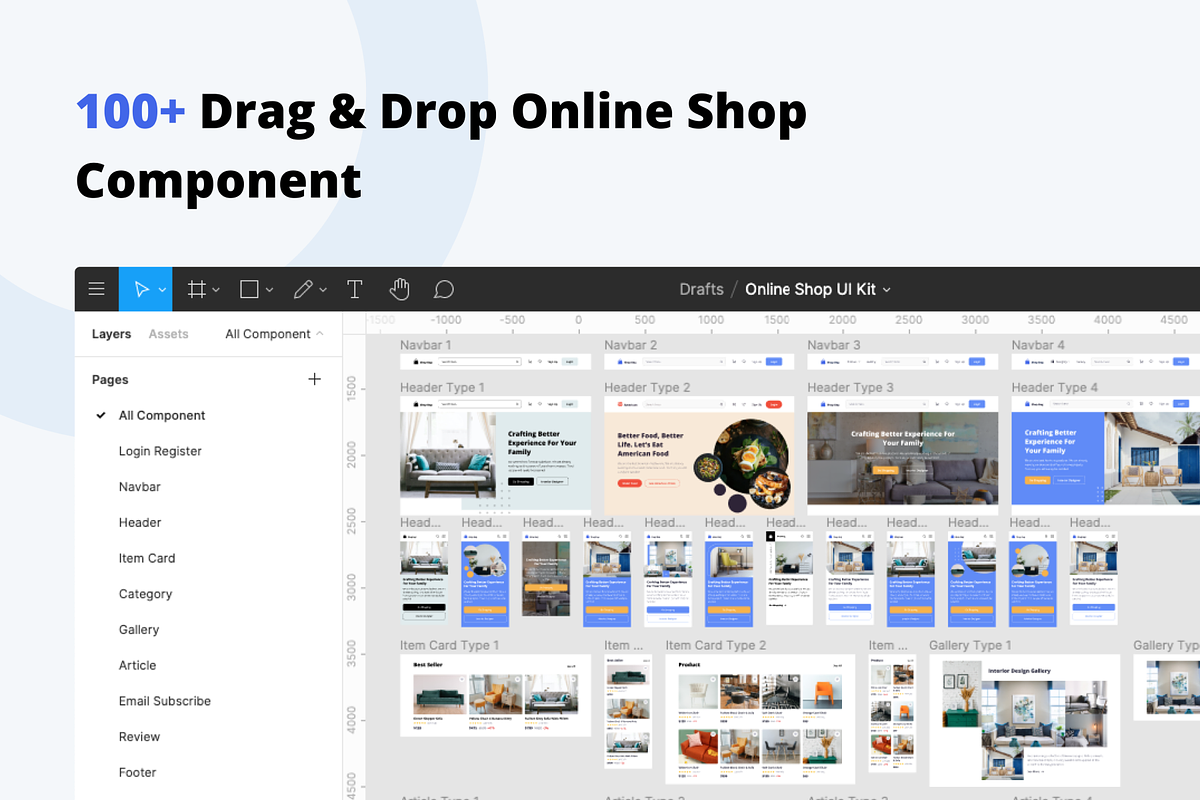Select the Navbar 2 frame label
This screenshot has width=1200, height=800.
(631, 345)
